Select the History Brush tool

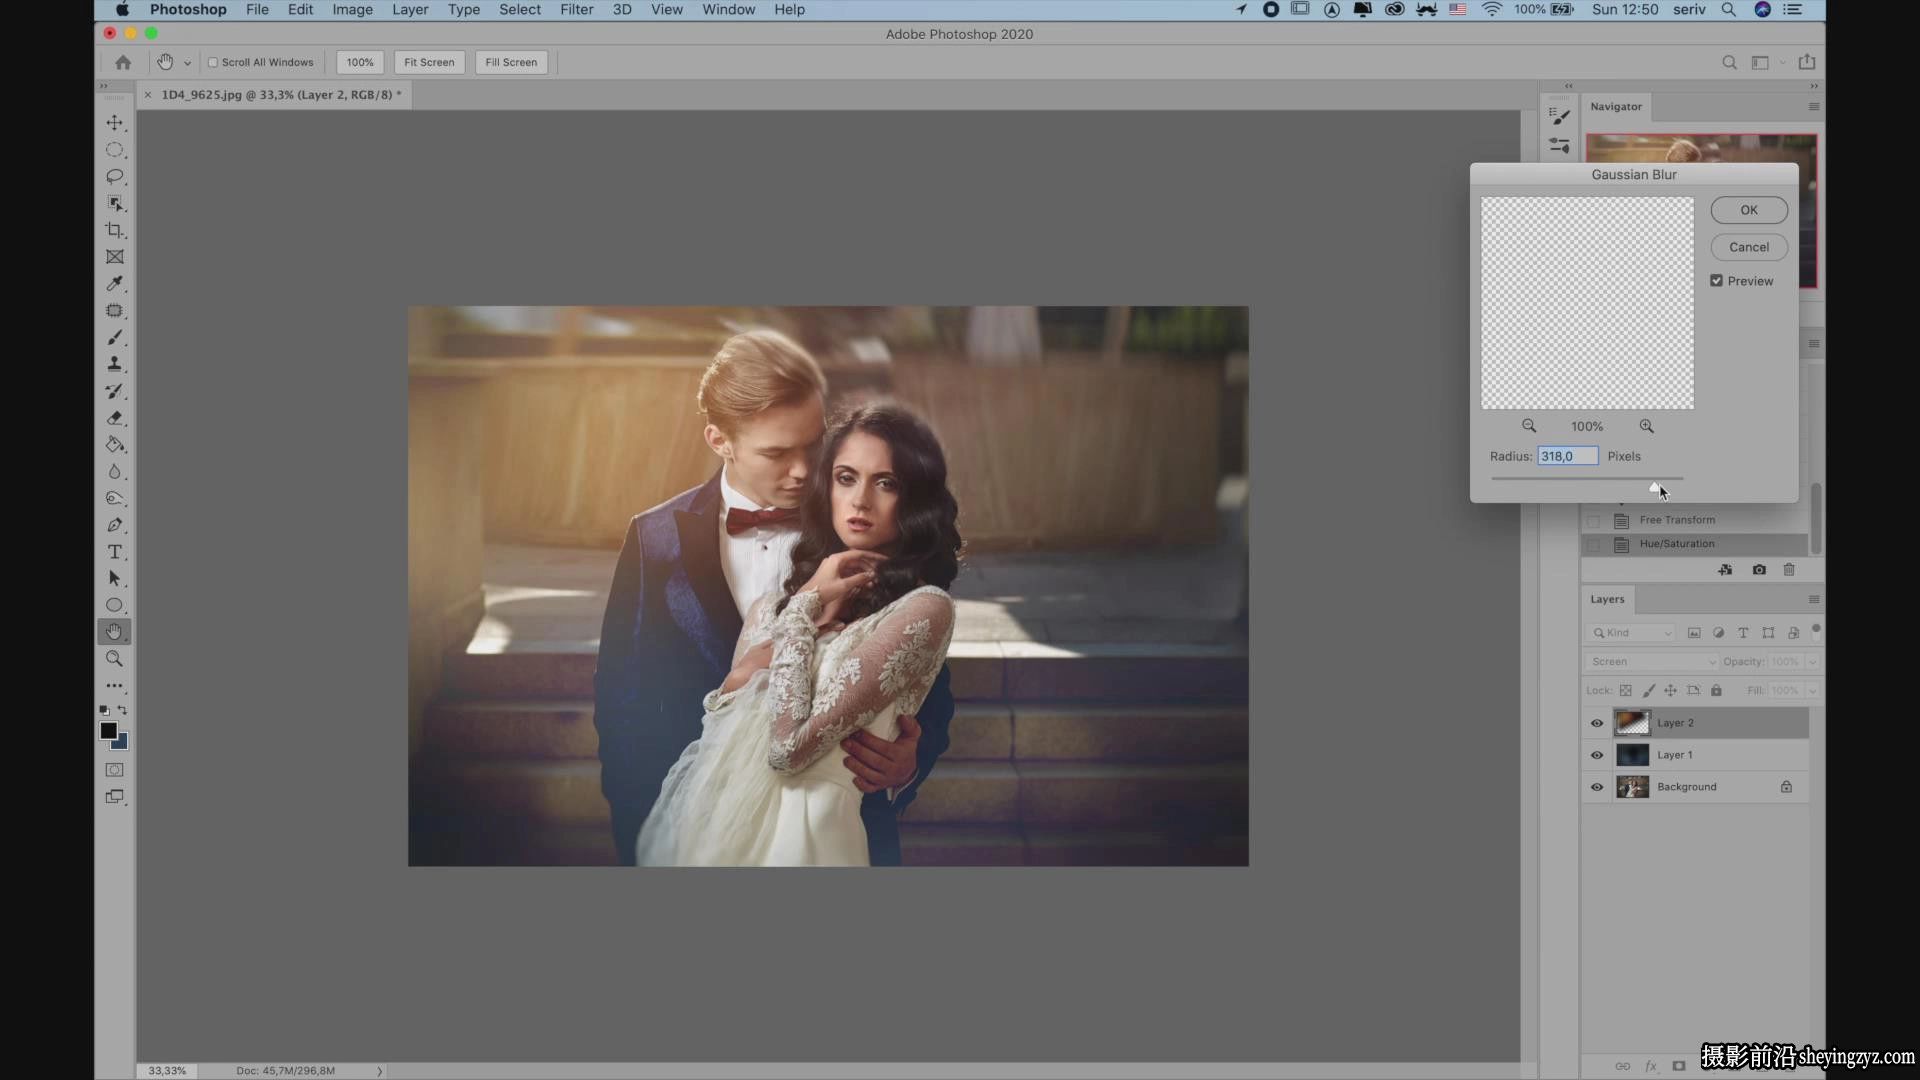(115, 391)
